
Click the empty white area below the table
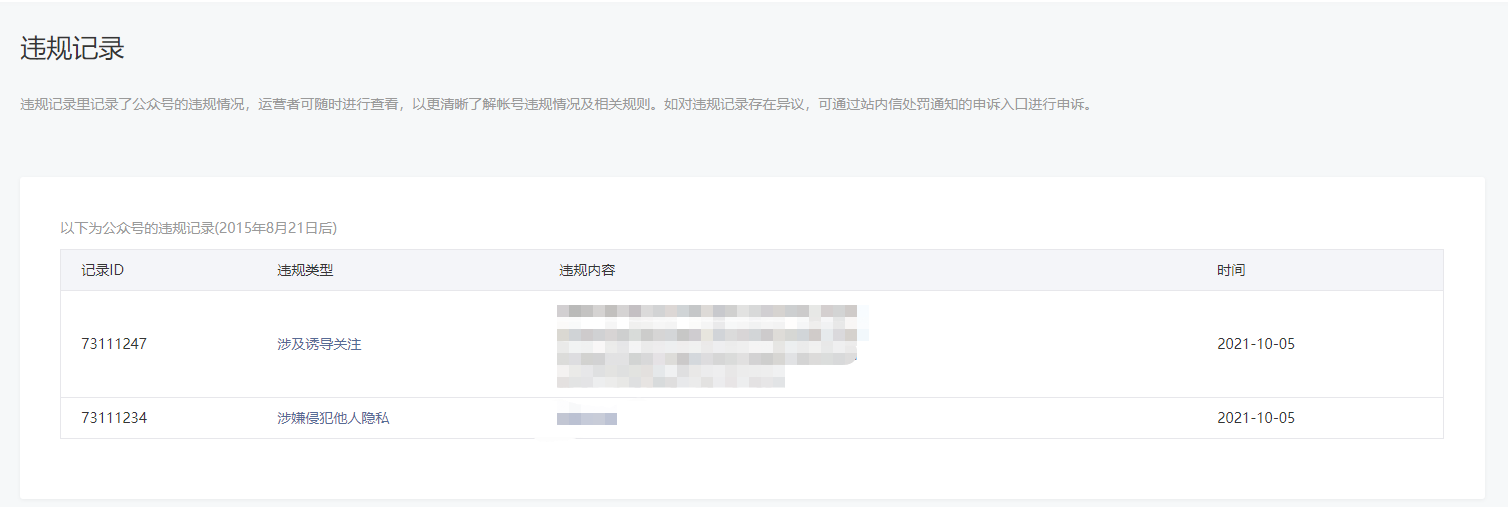(x=752, y=468)
